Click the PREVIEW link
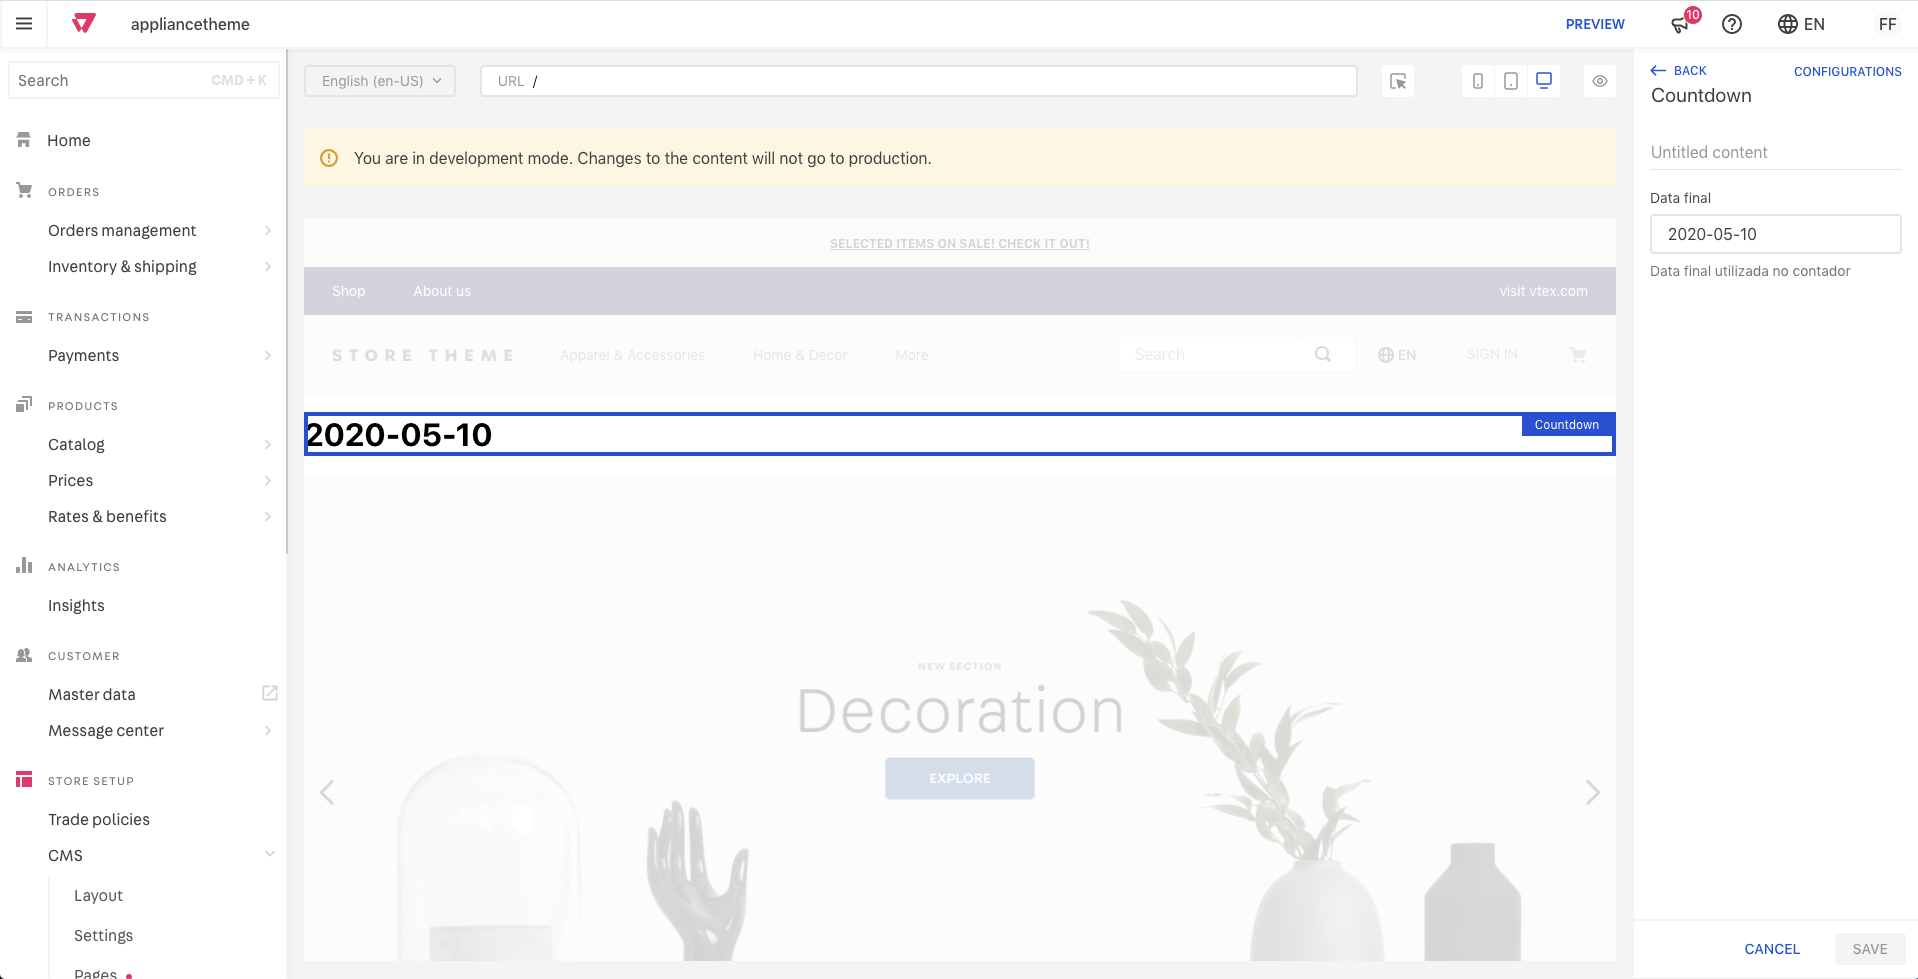Viewport: 1918px width, 979px height. (1595, 24)
